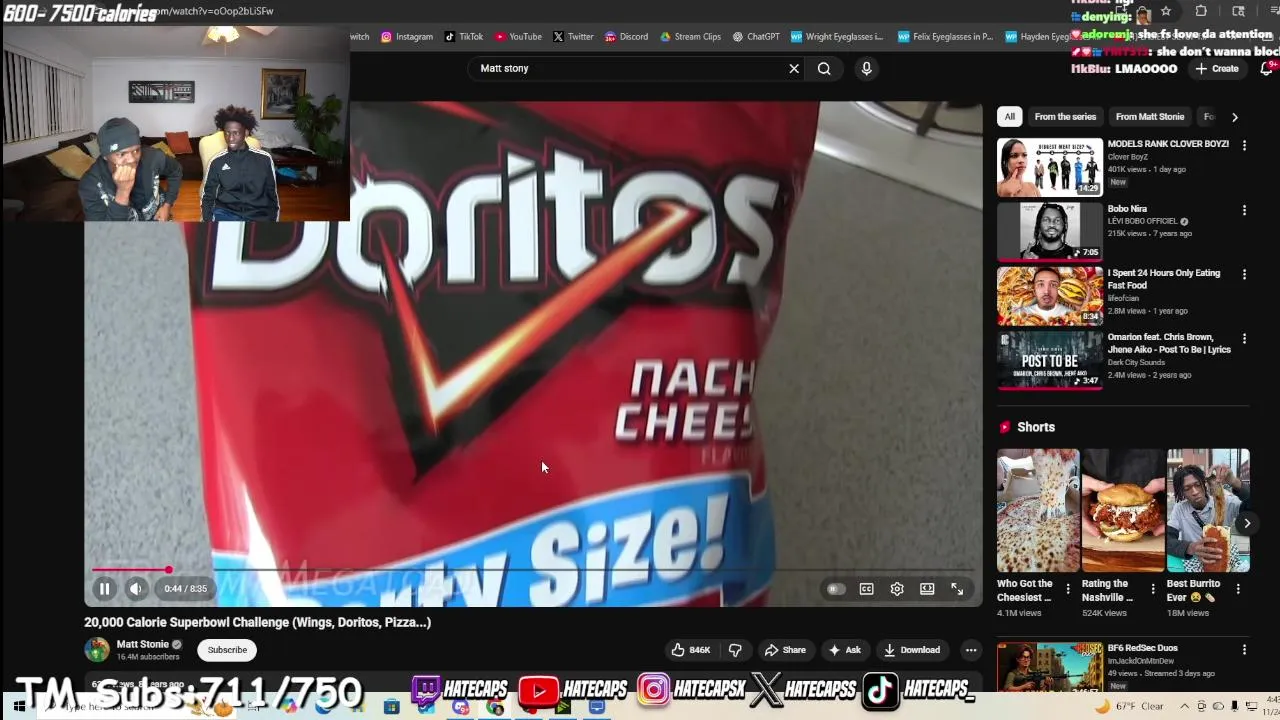Screen dimensions: 1280x720
Task: Open the 'Who Got the Cheesiest' pizza short
Action: pos(1038,510)
